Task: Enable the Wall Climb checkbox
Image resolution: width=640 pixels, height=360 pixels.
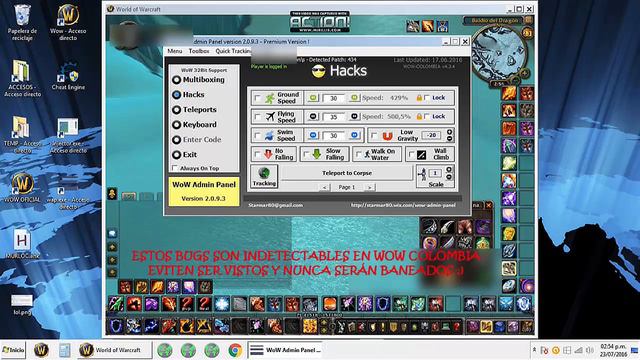Action: click(411, 154)
